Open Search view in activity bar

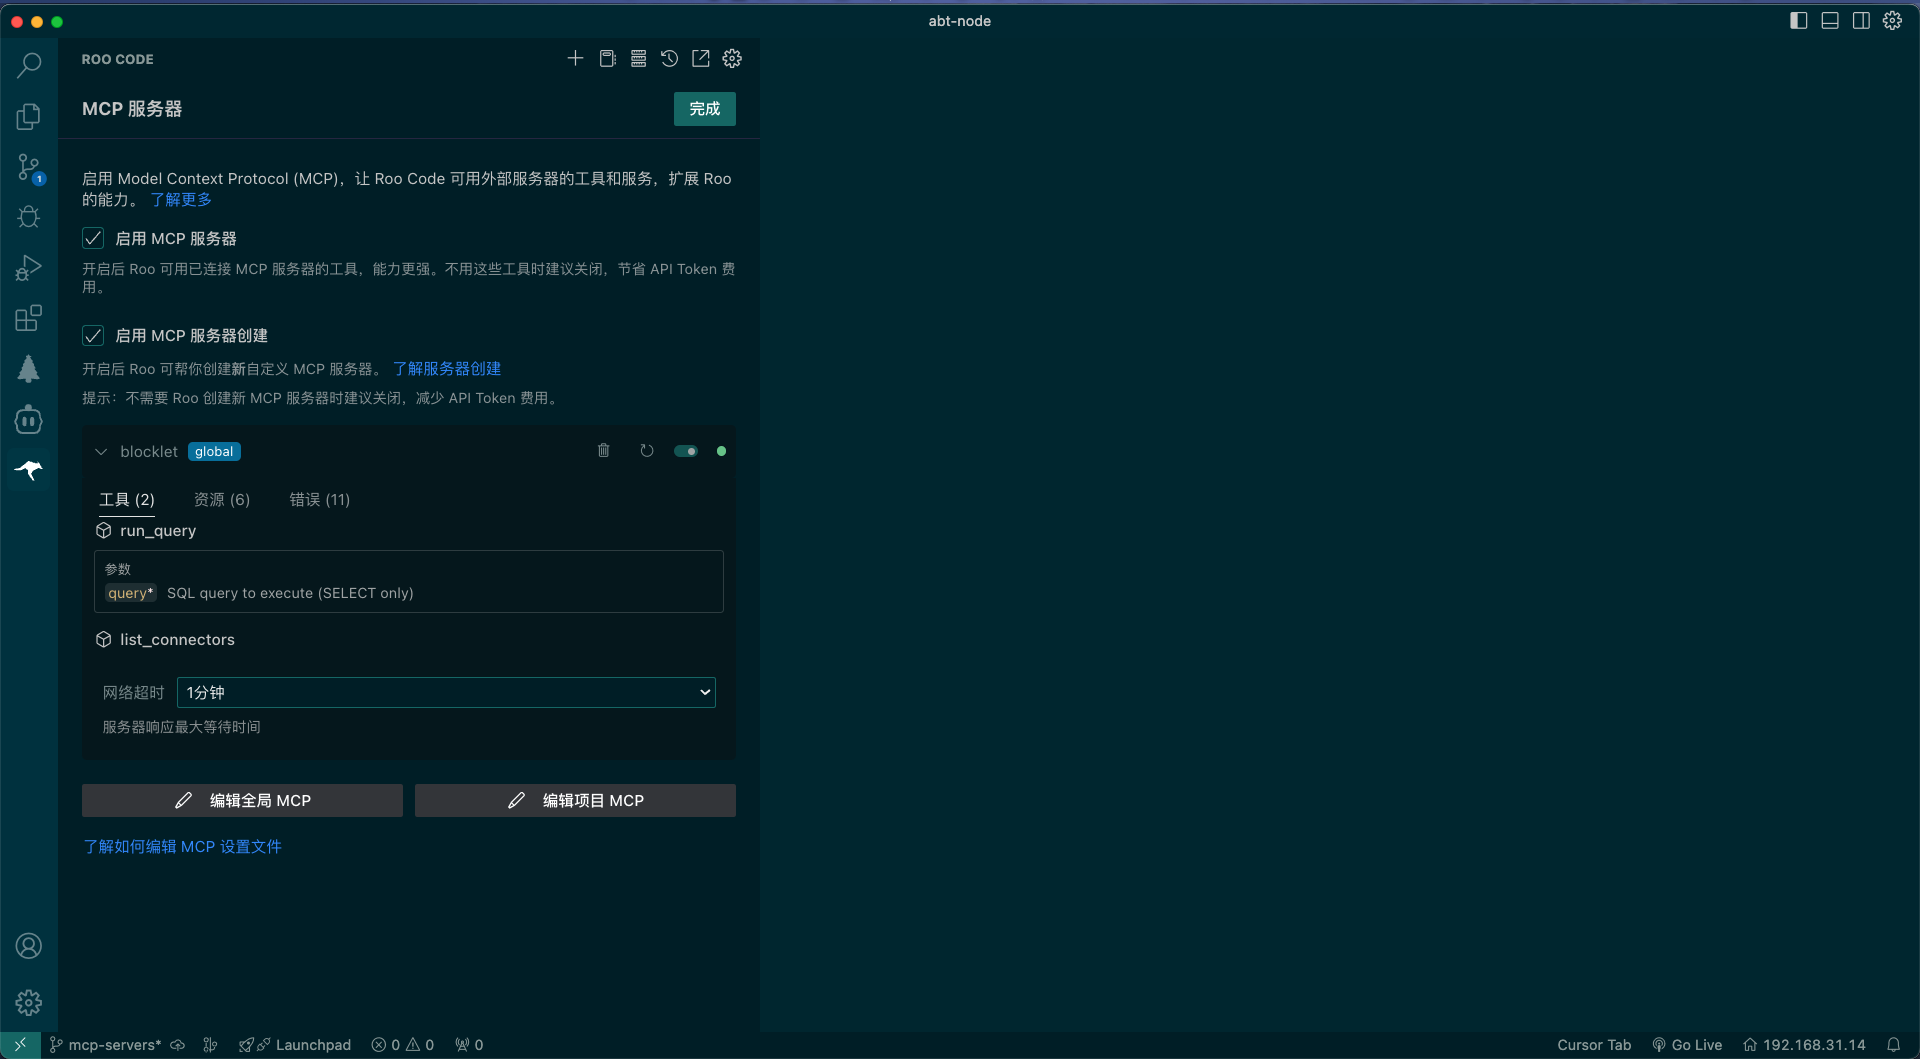29,65
